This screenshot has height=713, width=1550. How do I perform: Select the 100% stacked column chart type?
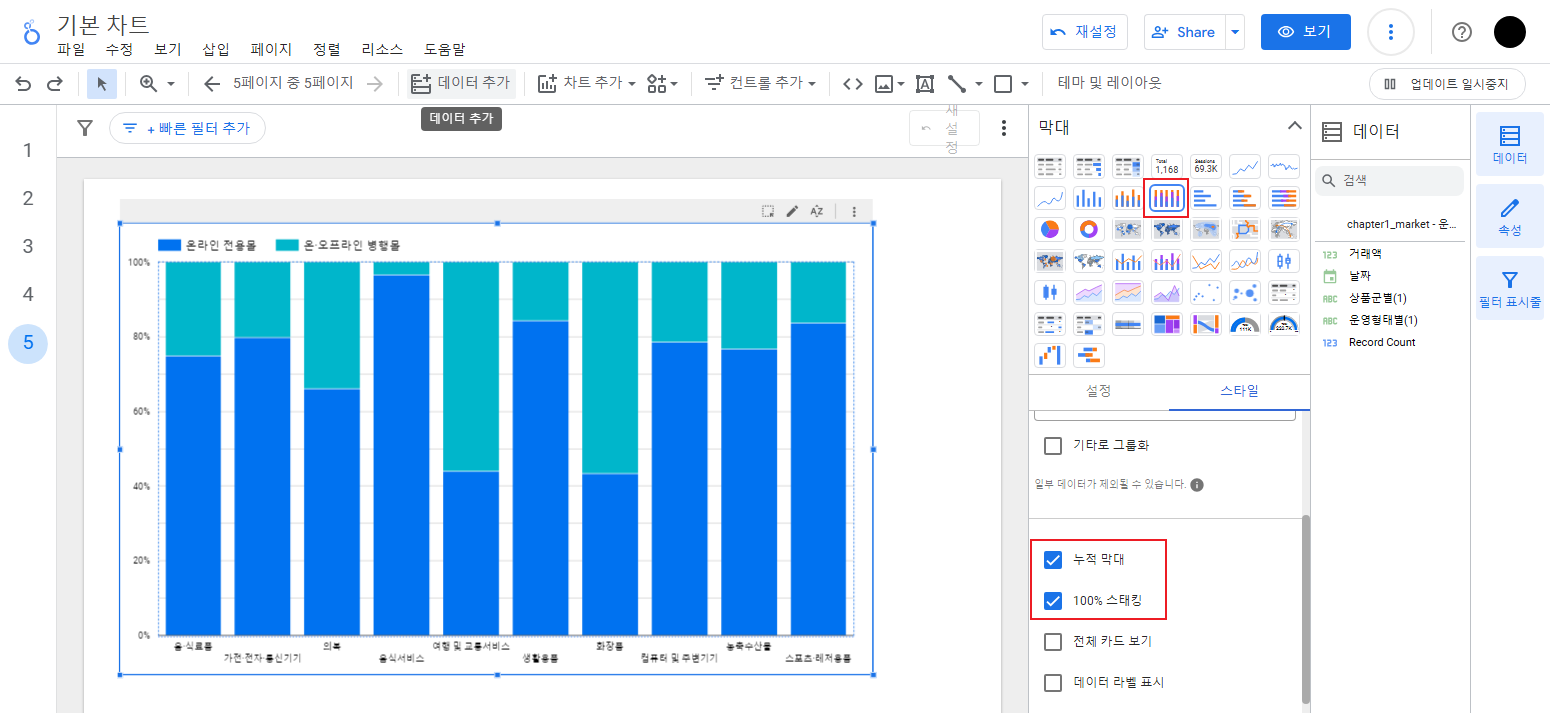1167,198
